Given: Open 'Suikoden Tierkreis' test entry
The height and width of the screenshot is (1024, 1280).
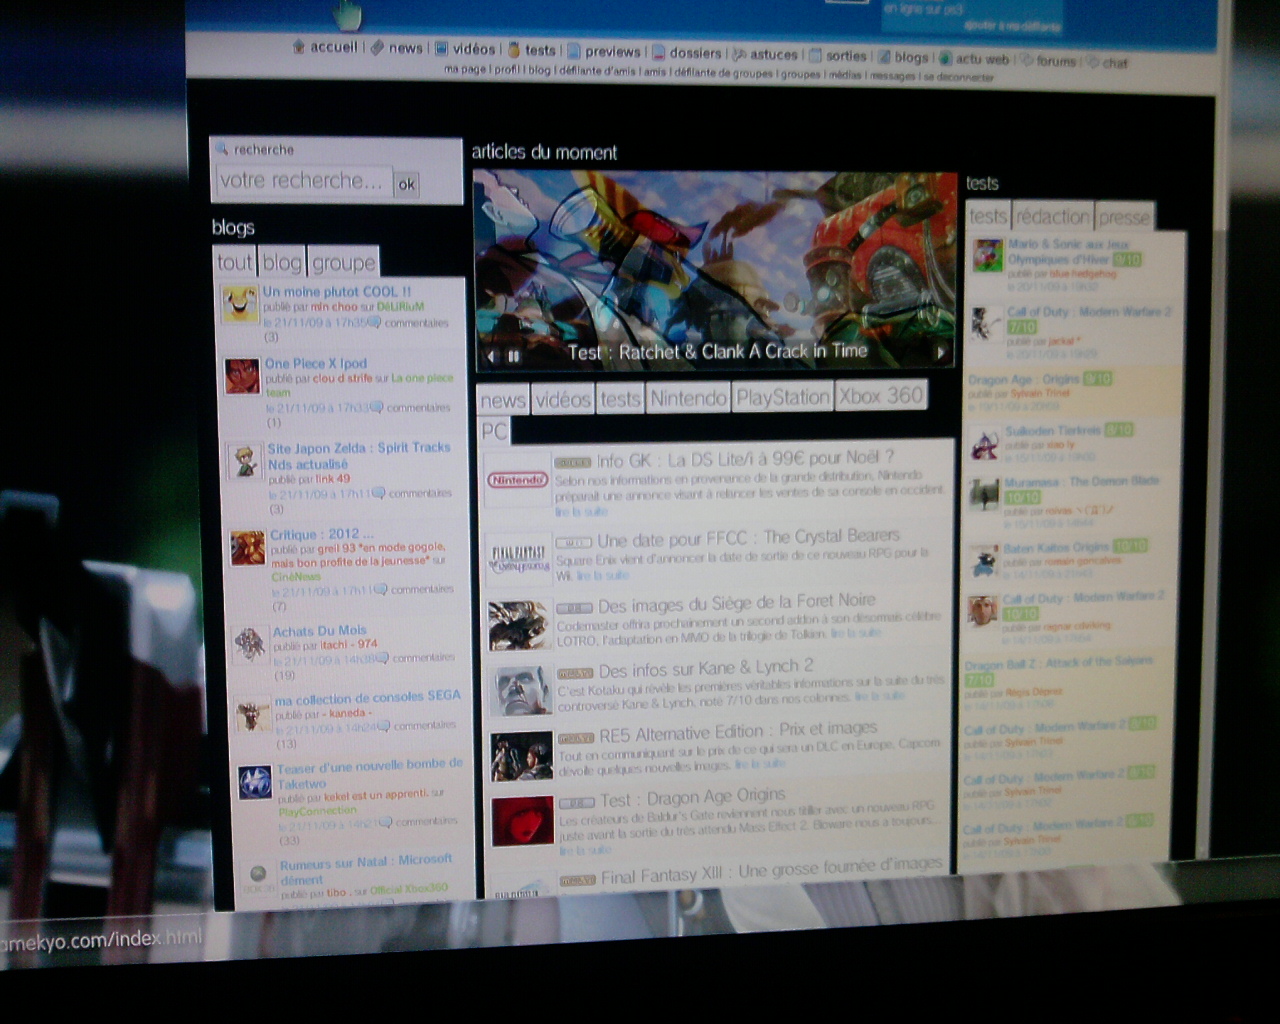Looking at the screenshot, I should (x=1054, y=430).
